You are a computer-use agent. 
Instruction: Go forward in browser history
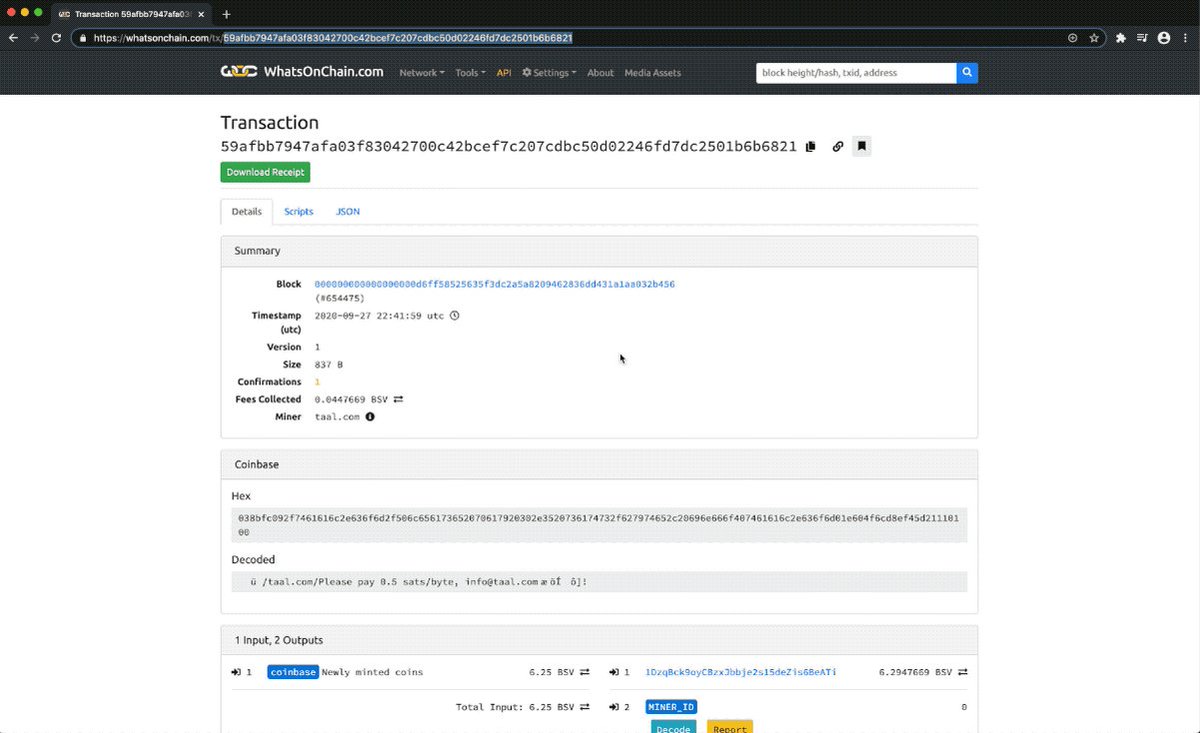click(36, 38)
